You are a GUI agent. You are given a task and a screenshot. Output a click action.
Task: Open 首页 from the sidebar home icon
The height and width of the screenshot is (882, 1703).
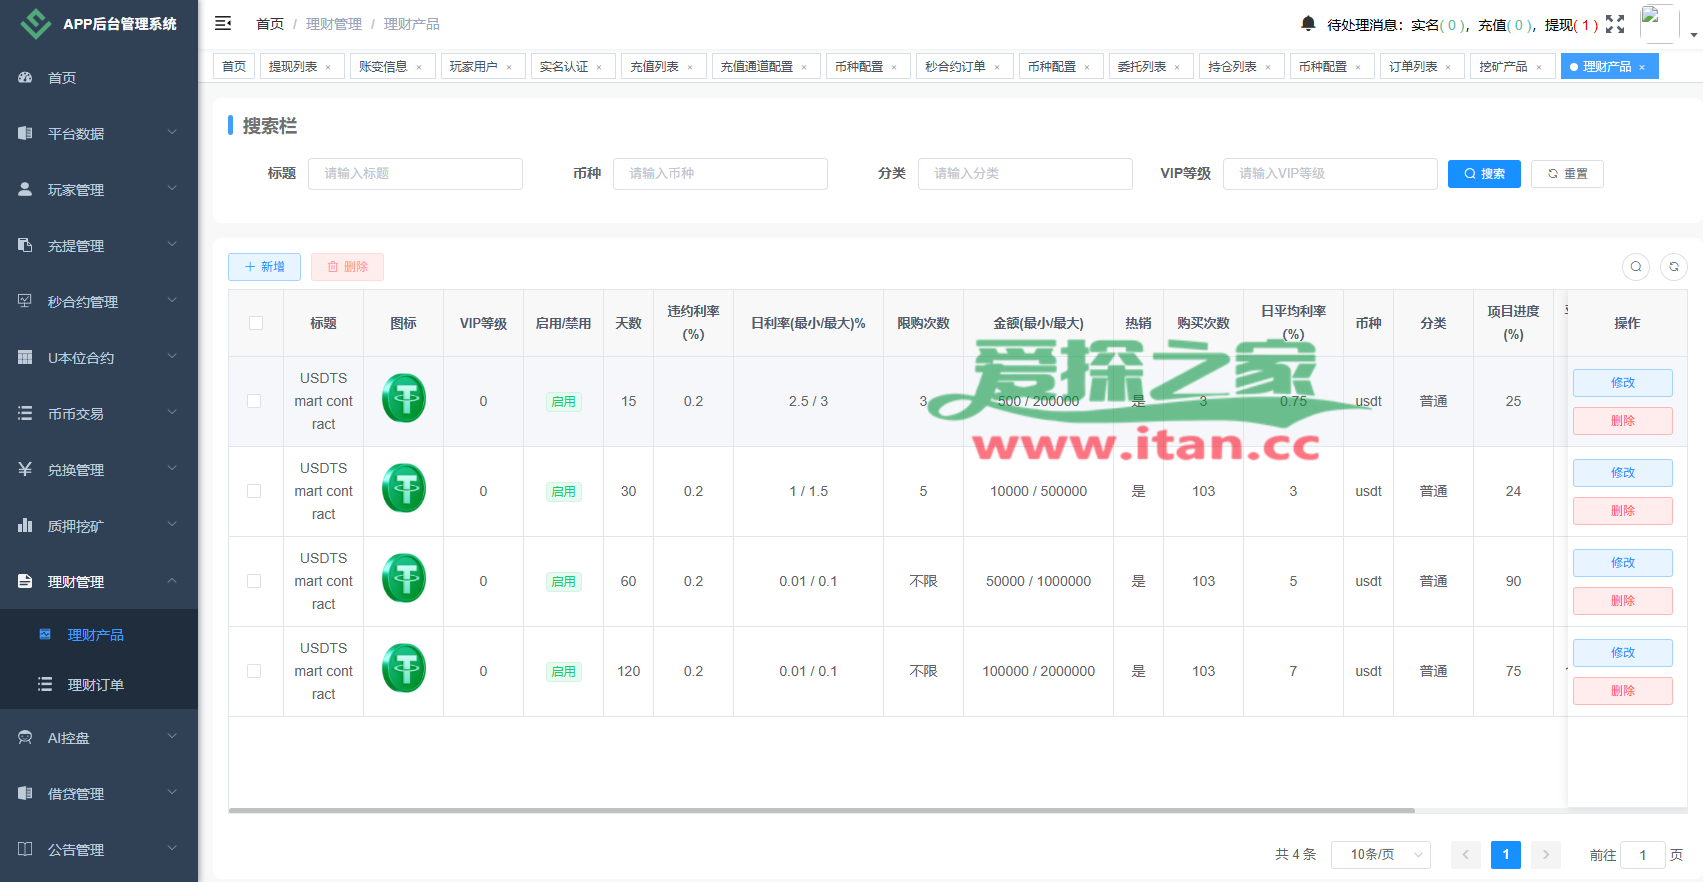coord(26,78)
